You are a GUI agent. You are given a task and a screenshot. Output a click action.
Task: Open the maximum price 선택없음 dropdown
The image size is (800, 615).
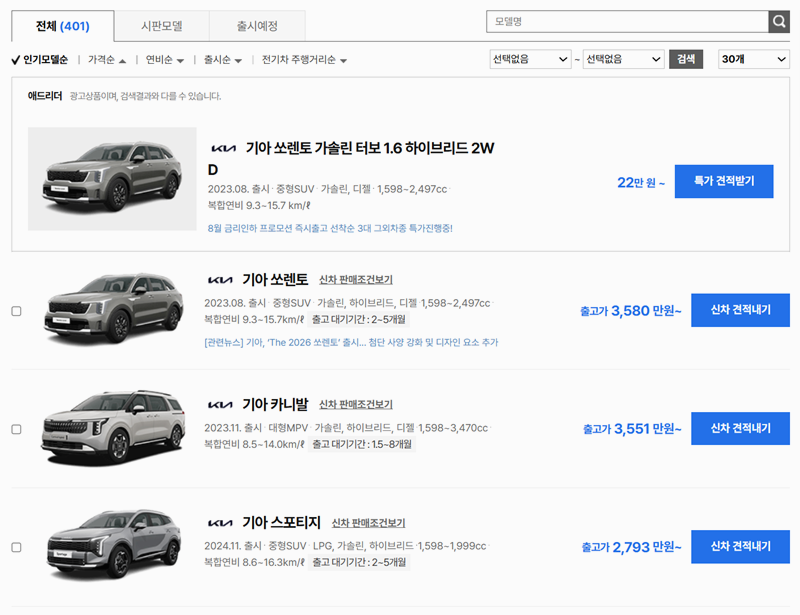(x=623, y=59)
